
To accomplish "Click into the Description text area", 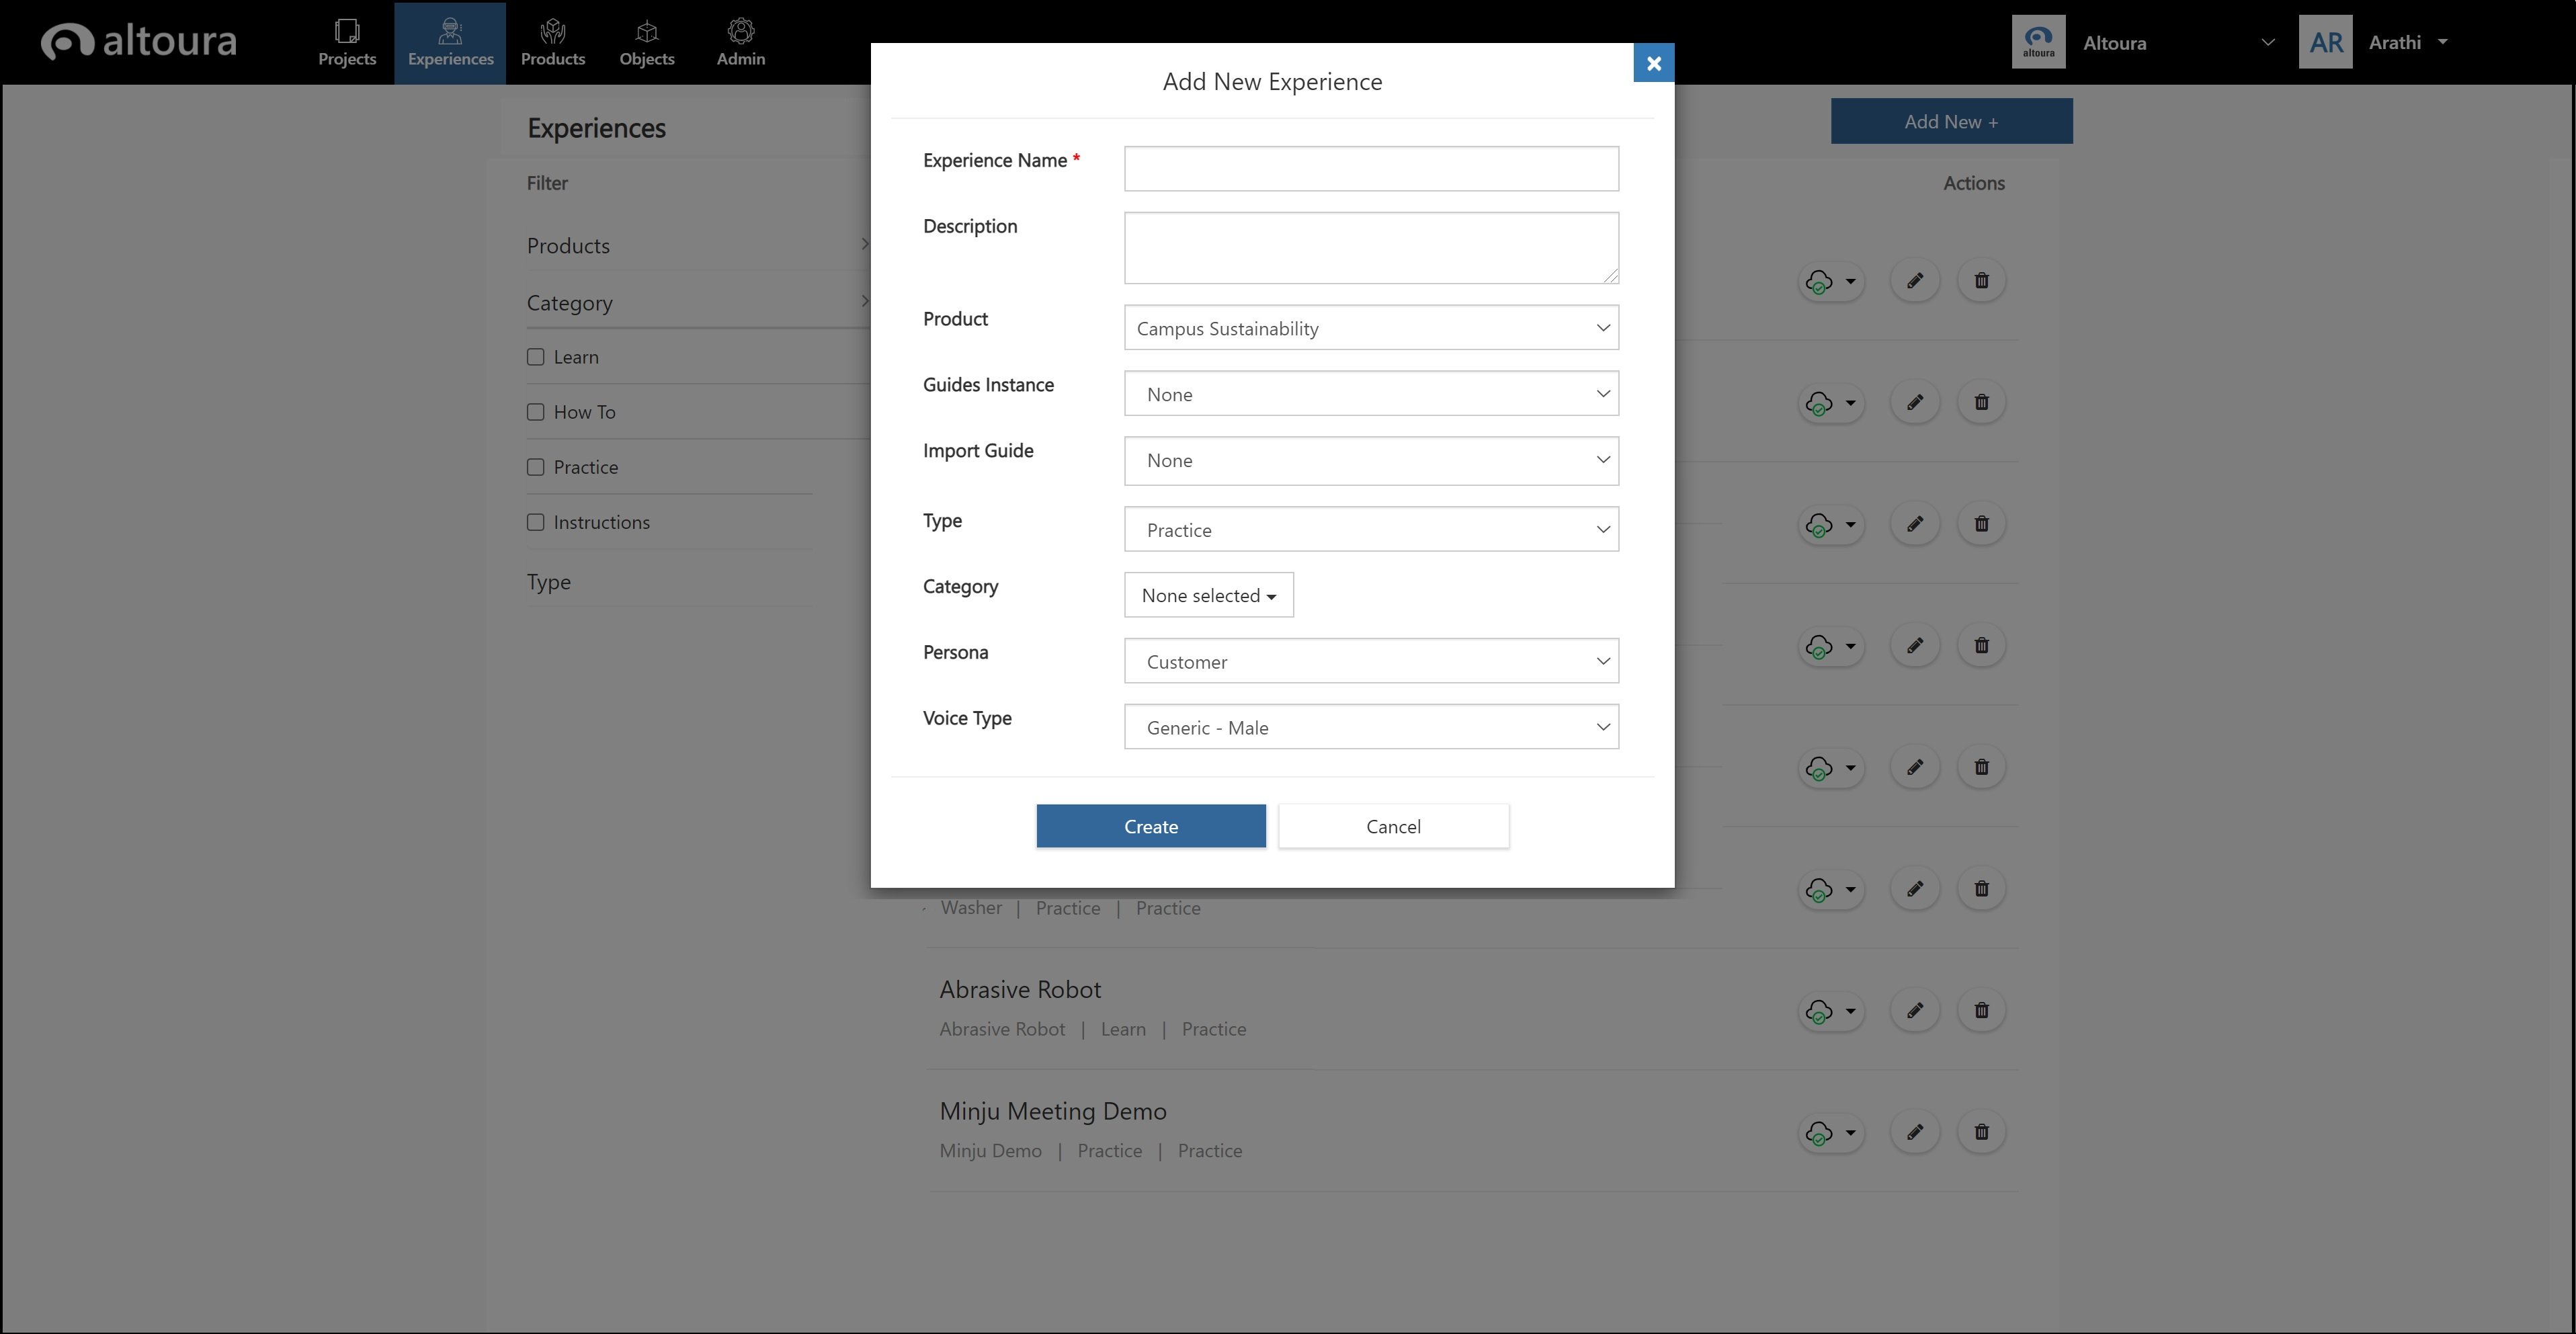I will tap(1371, 248).
